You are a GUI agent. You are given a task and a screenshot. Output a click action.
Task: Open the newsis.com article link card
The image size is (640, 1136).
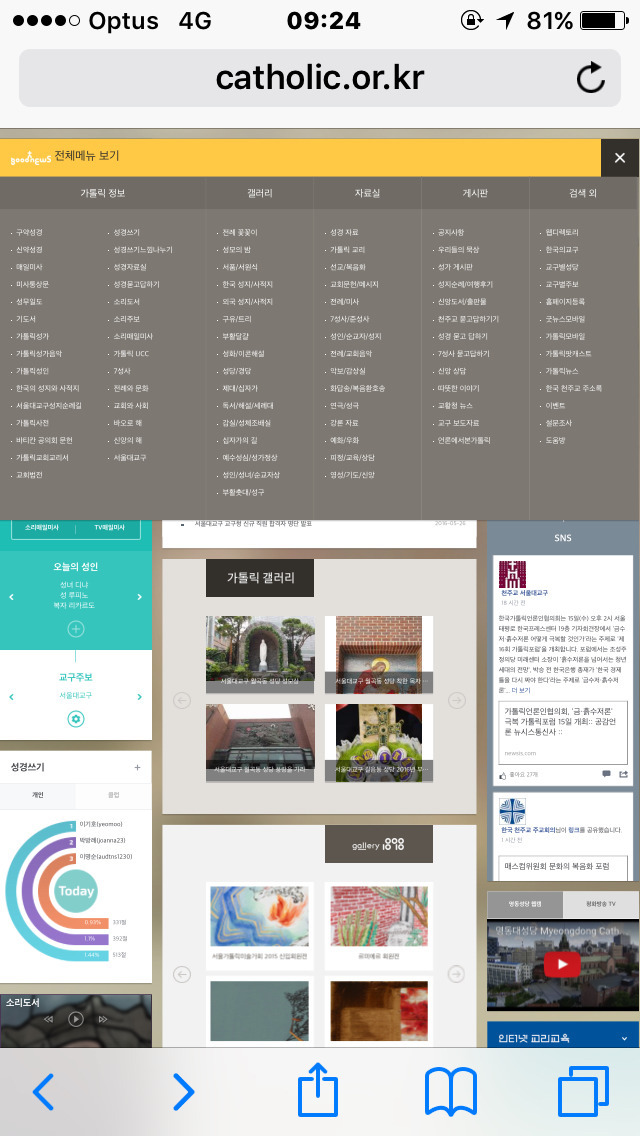[x=563, y=732]
